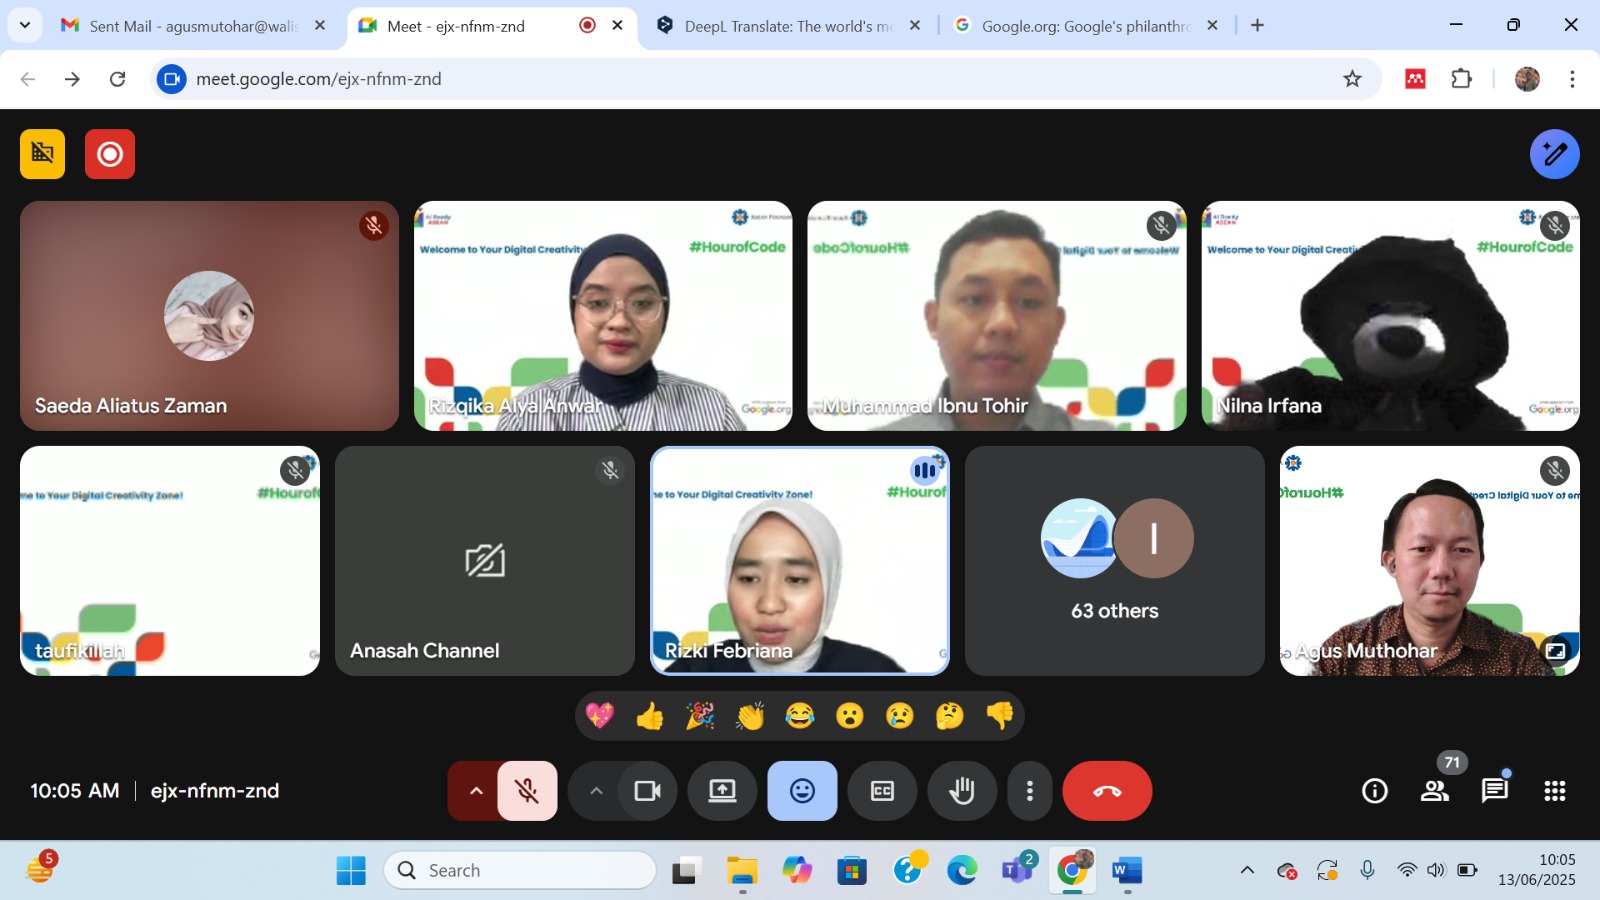The height and width of the screenshot is (900, 1600).
Task: Click the Windows taskbar Search box
Action: (x=520, y=871)
